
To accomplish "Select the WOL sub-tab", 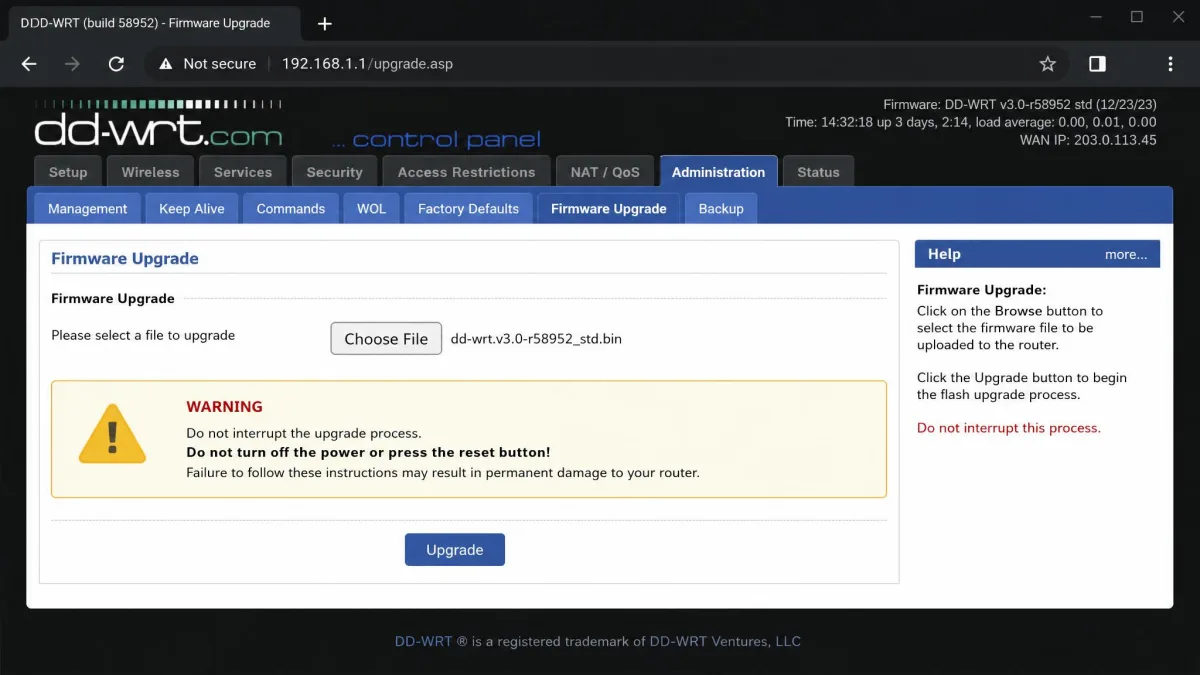I will (371, 209).
